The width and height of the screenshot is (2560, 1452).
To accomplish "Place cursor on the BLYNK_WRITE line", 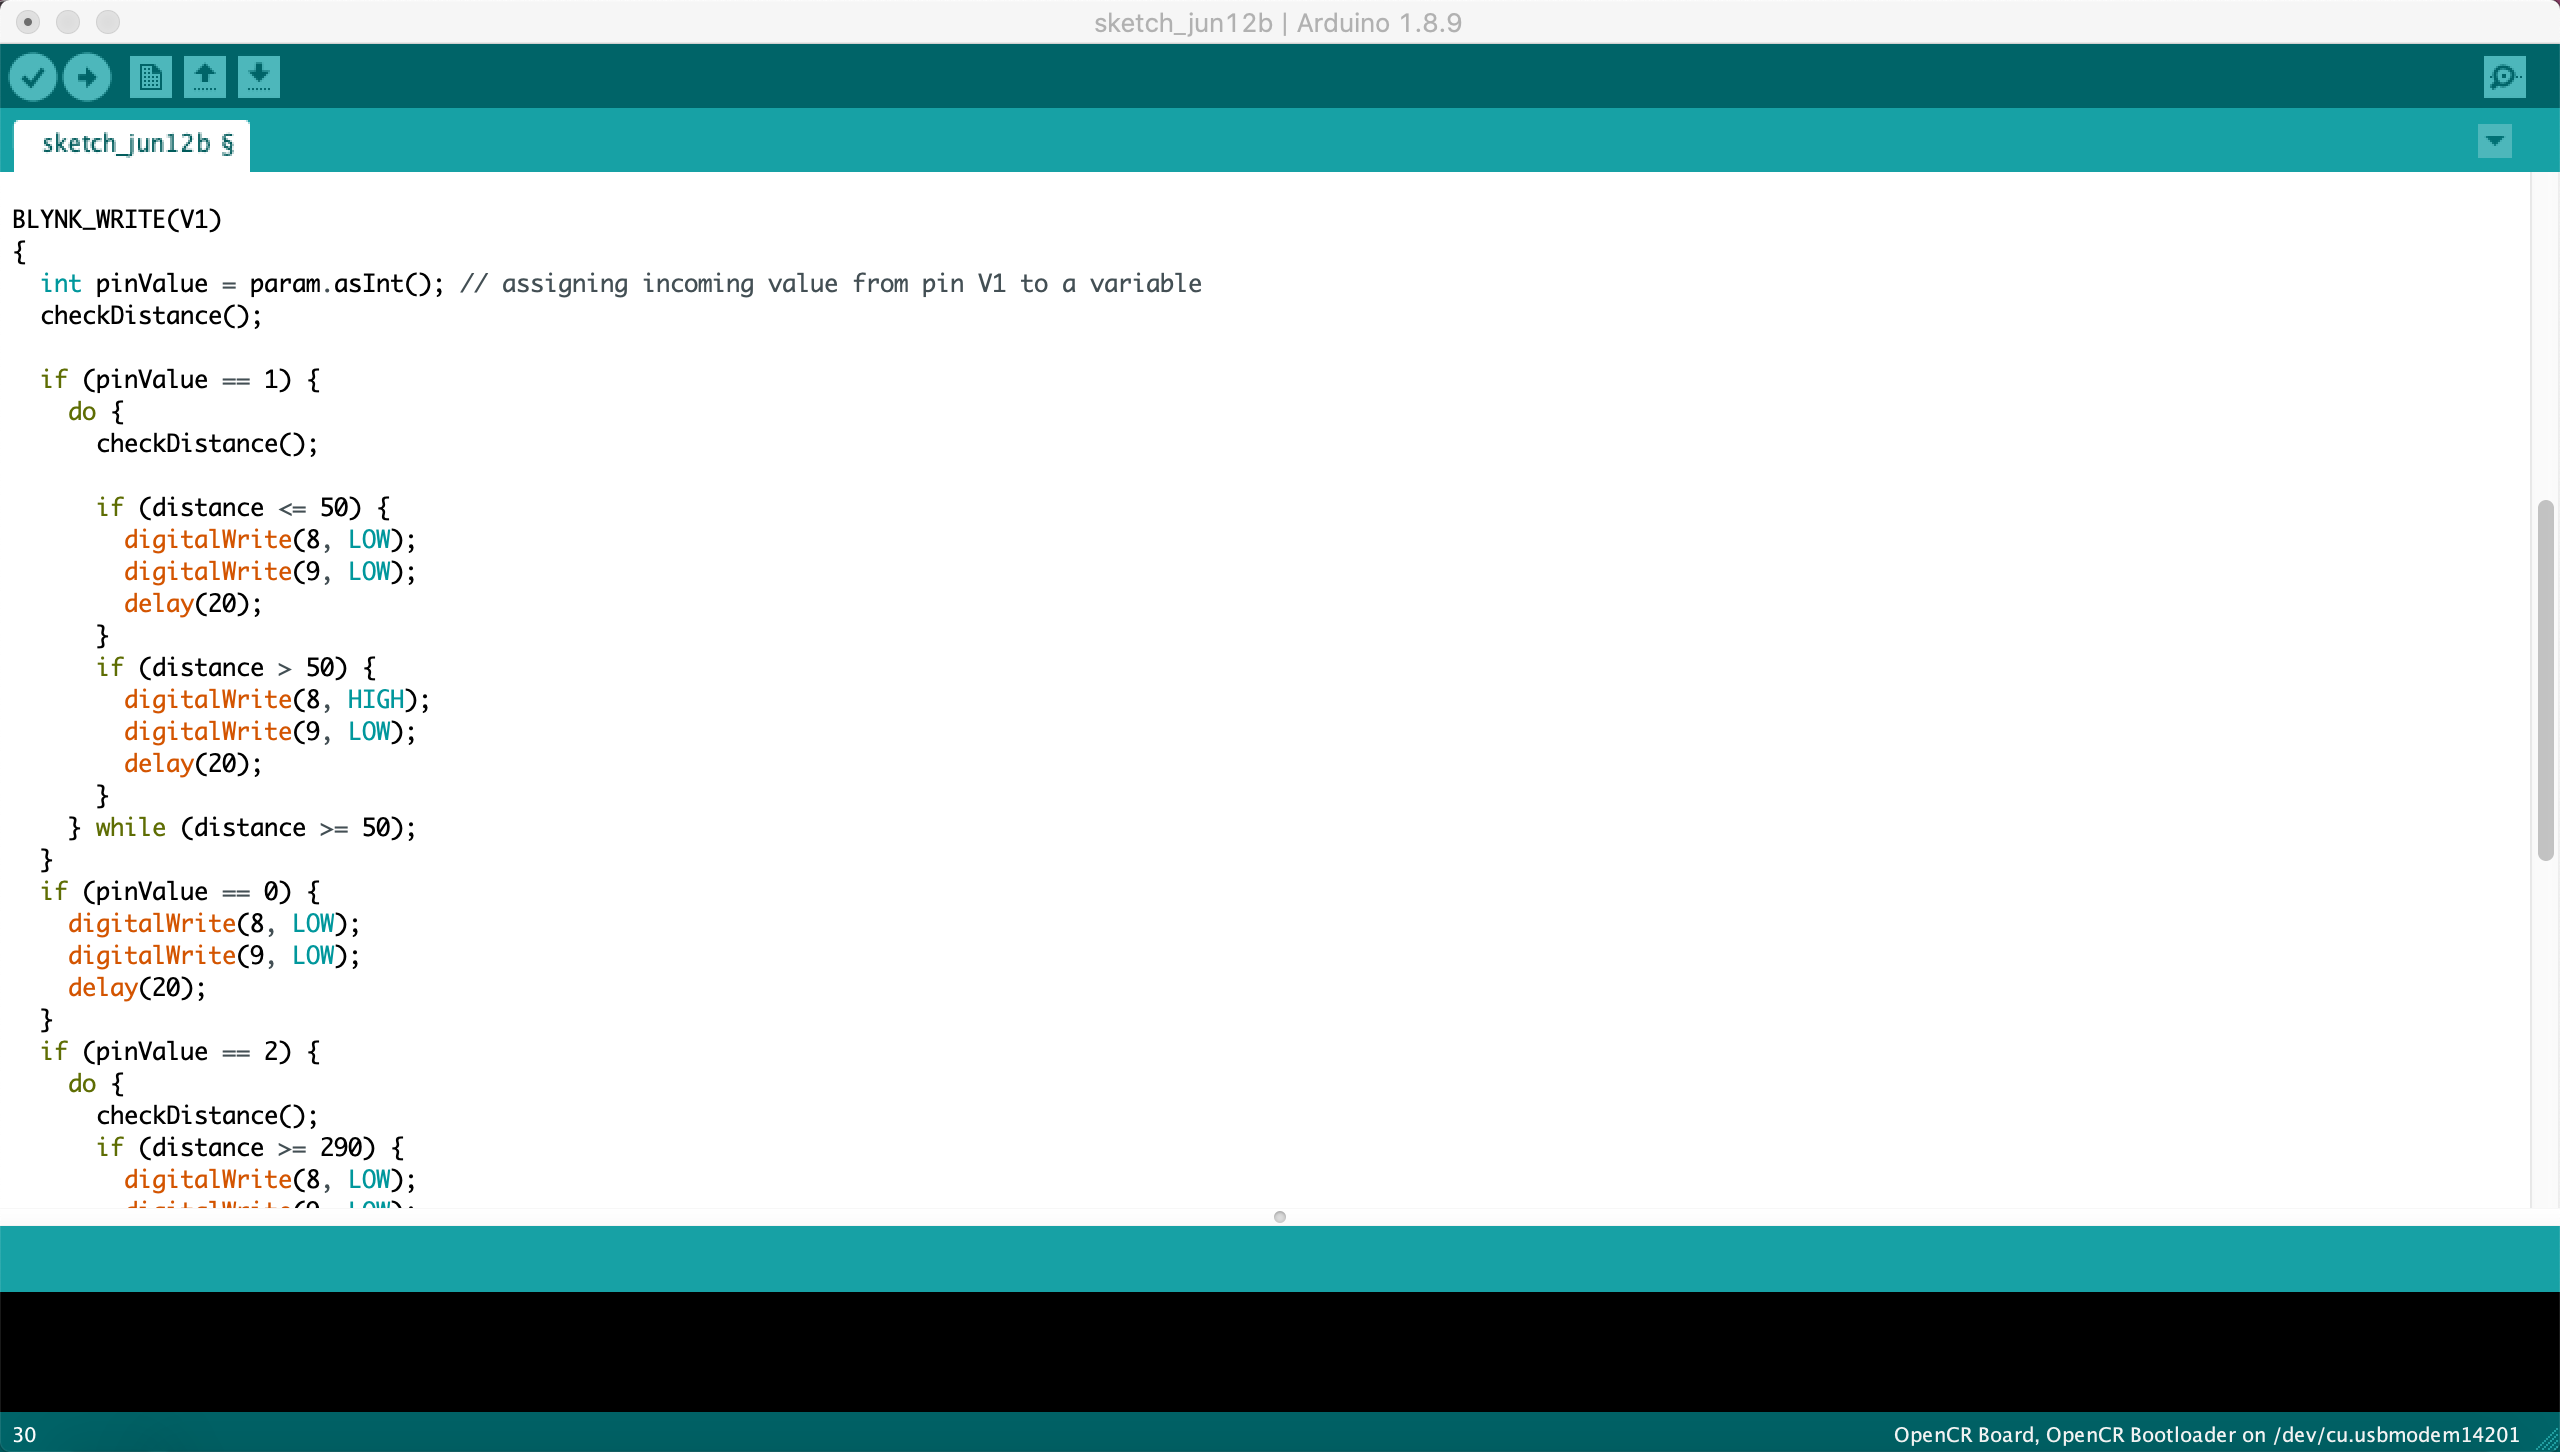I will (x=116, y=219).
